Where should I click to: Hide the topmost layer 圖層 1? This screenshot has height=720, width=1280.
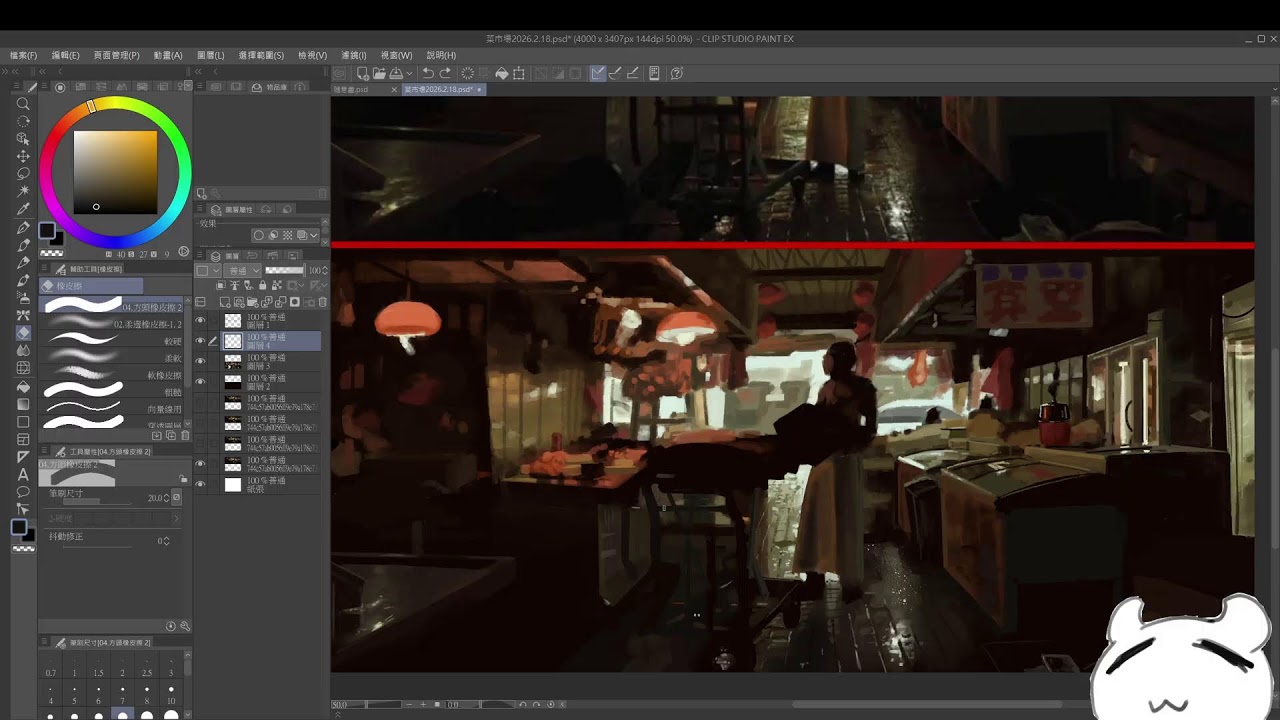coord(200,321)
